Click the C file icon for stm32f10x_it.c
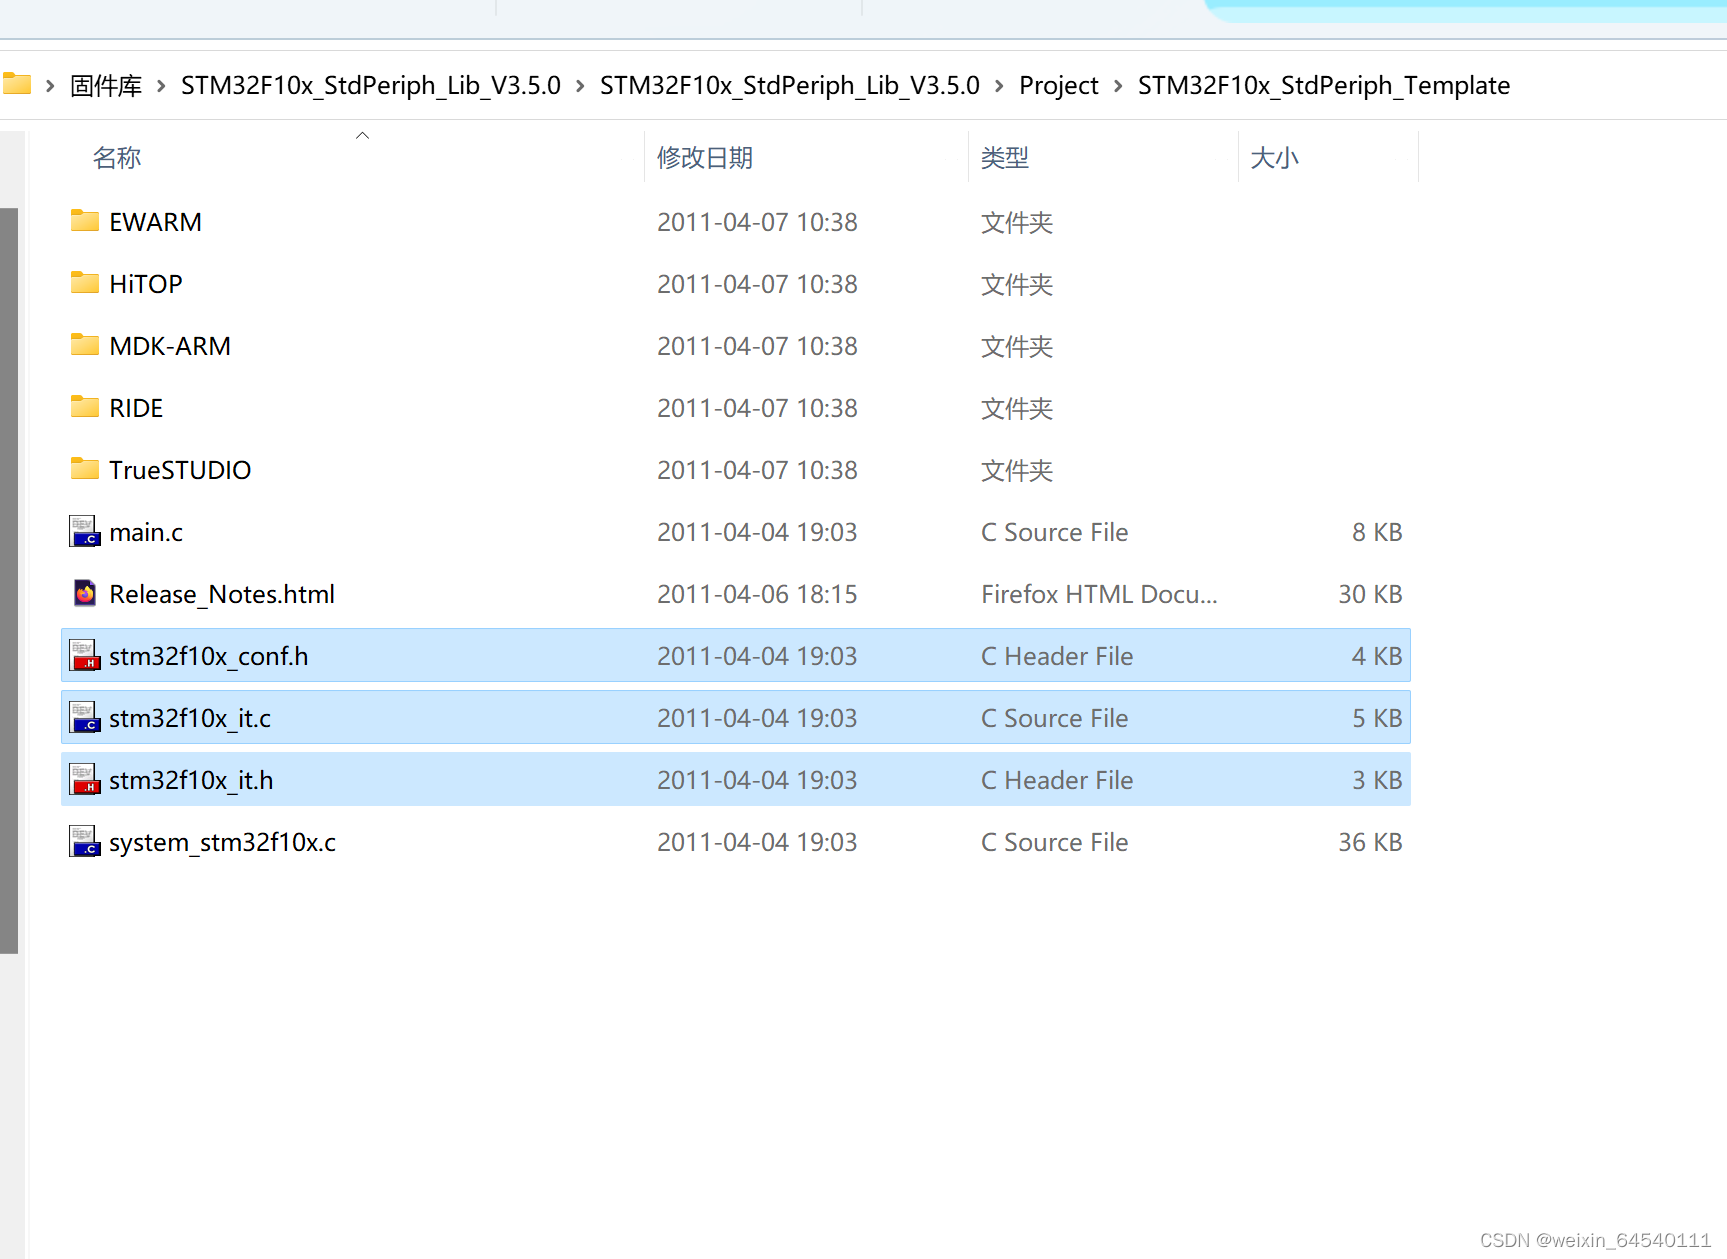Screen dimensions: 1727x1259 pyautogui.click(x=84, y=717)
